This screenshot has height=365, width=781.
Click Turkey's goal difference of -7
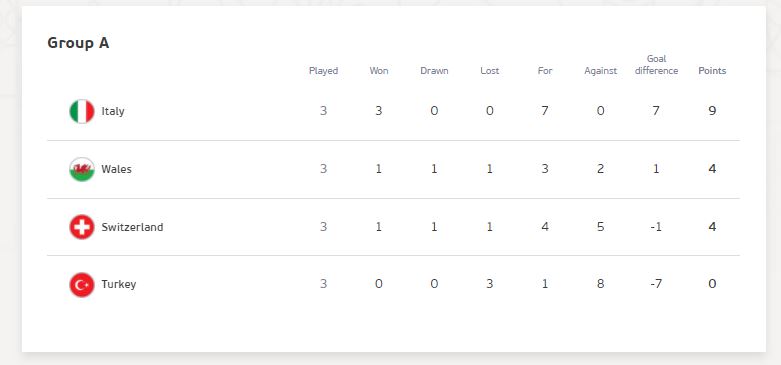tap(656, 284)
